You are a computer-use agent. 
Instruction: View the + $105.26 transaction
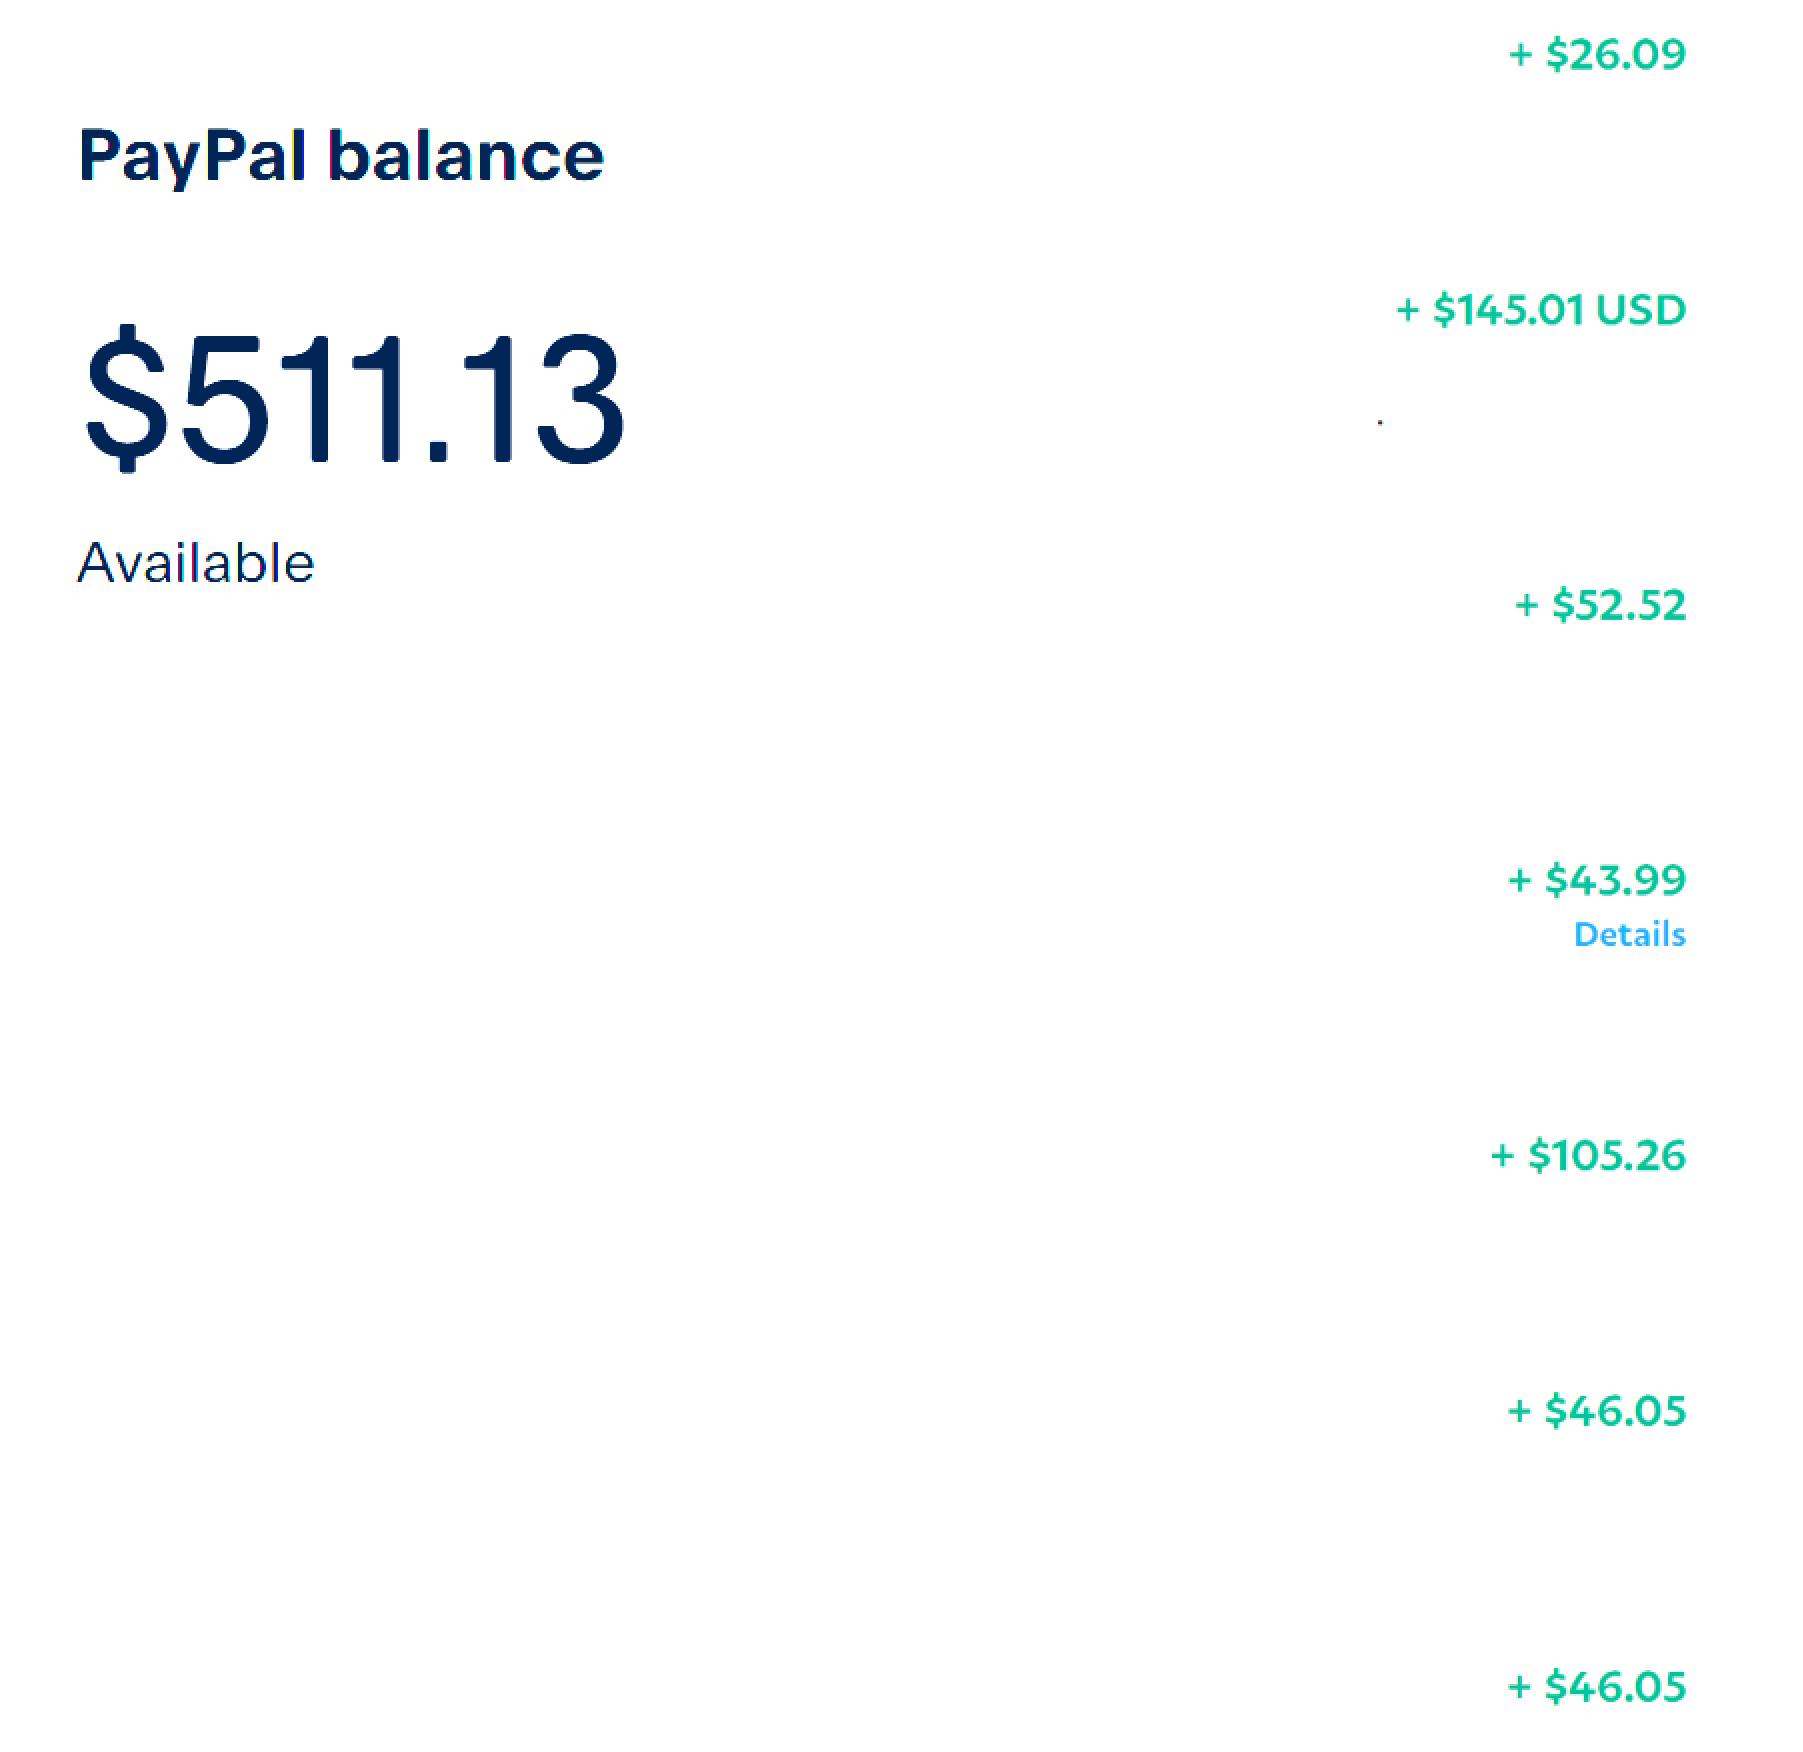tap(1588, 1155)
